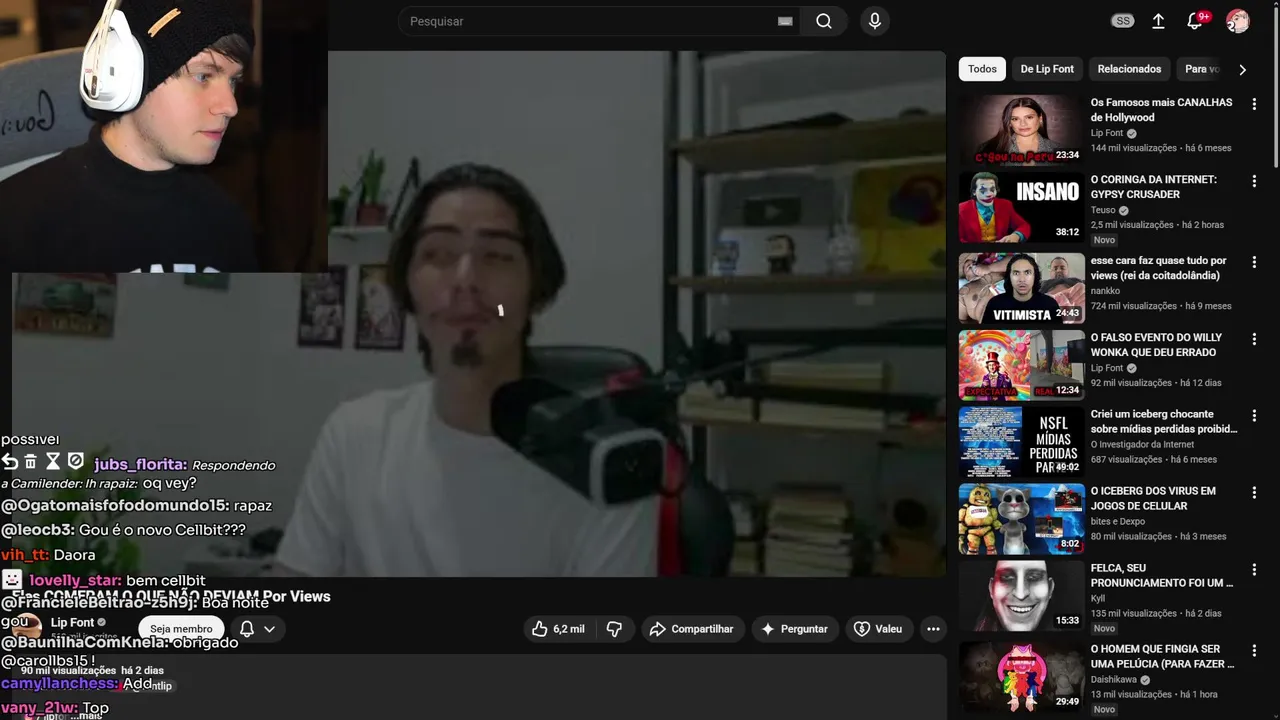Dislike the video
Image resolution: width=1280 pixels, height=720 pixels.
[615, 629]
